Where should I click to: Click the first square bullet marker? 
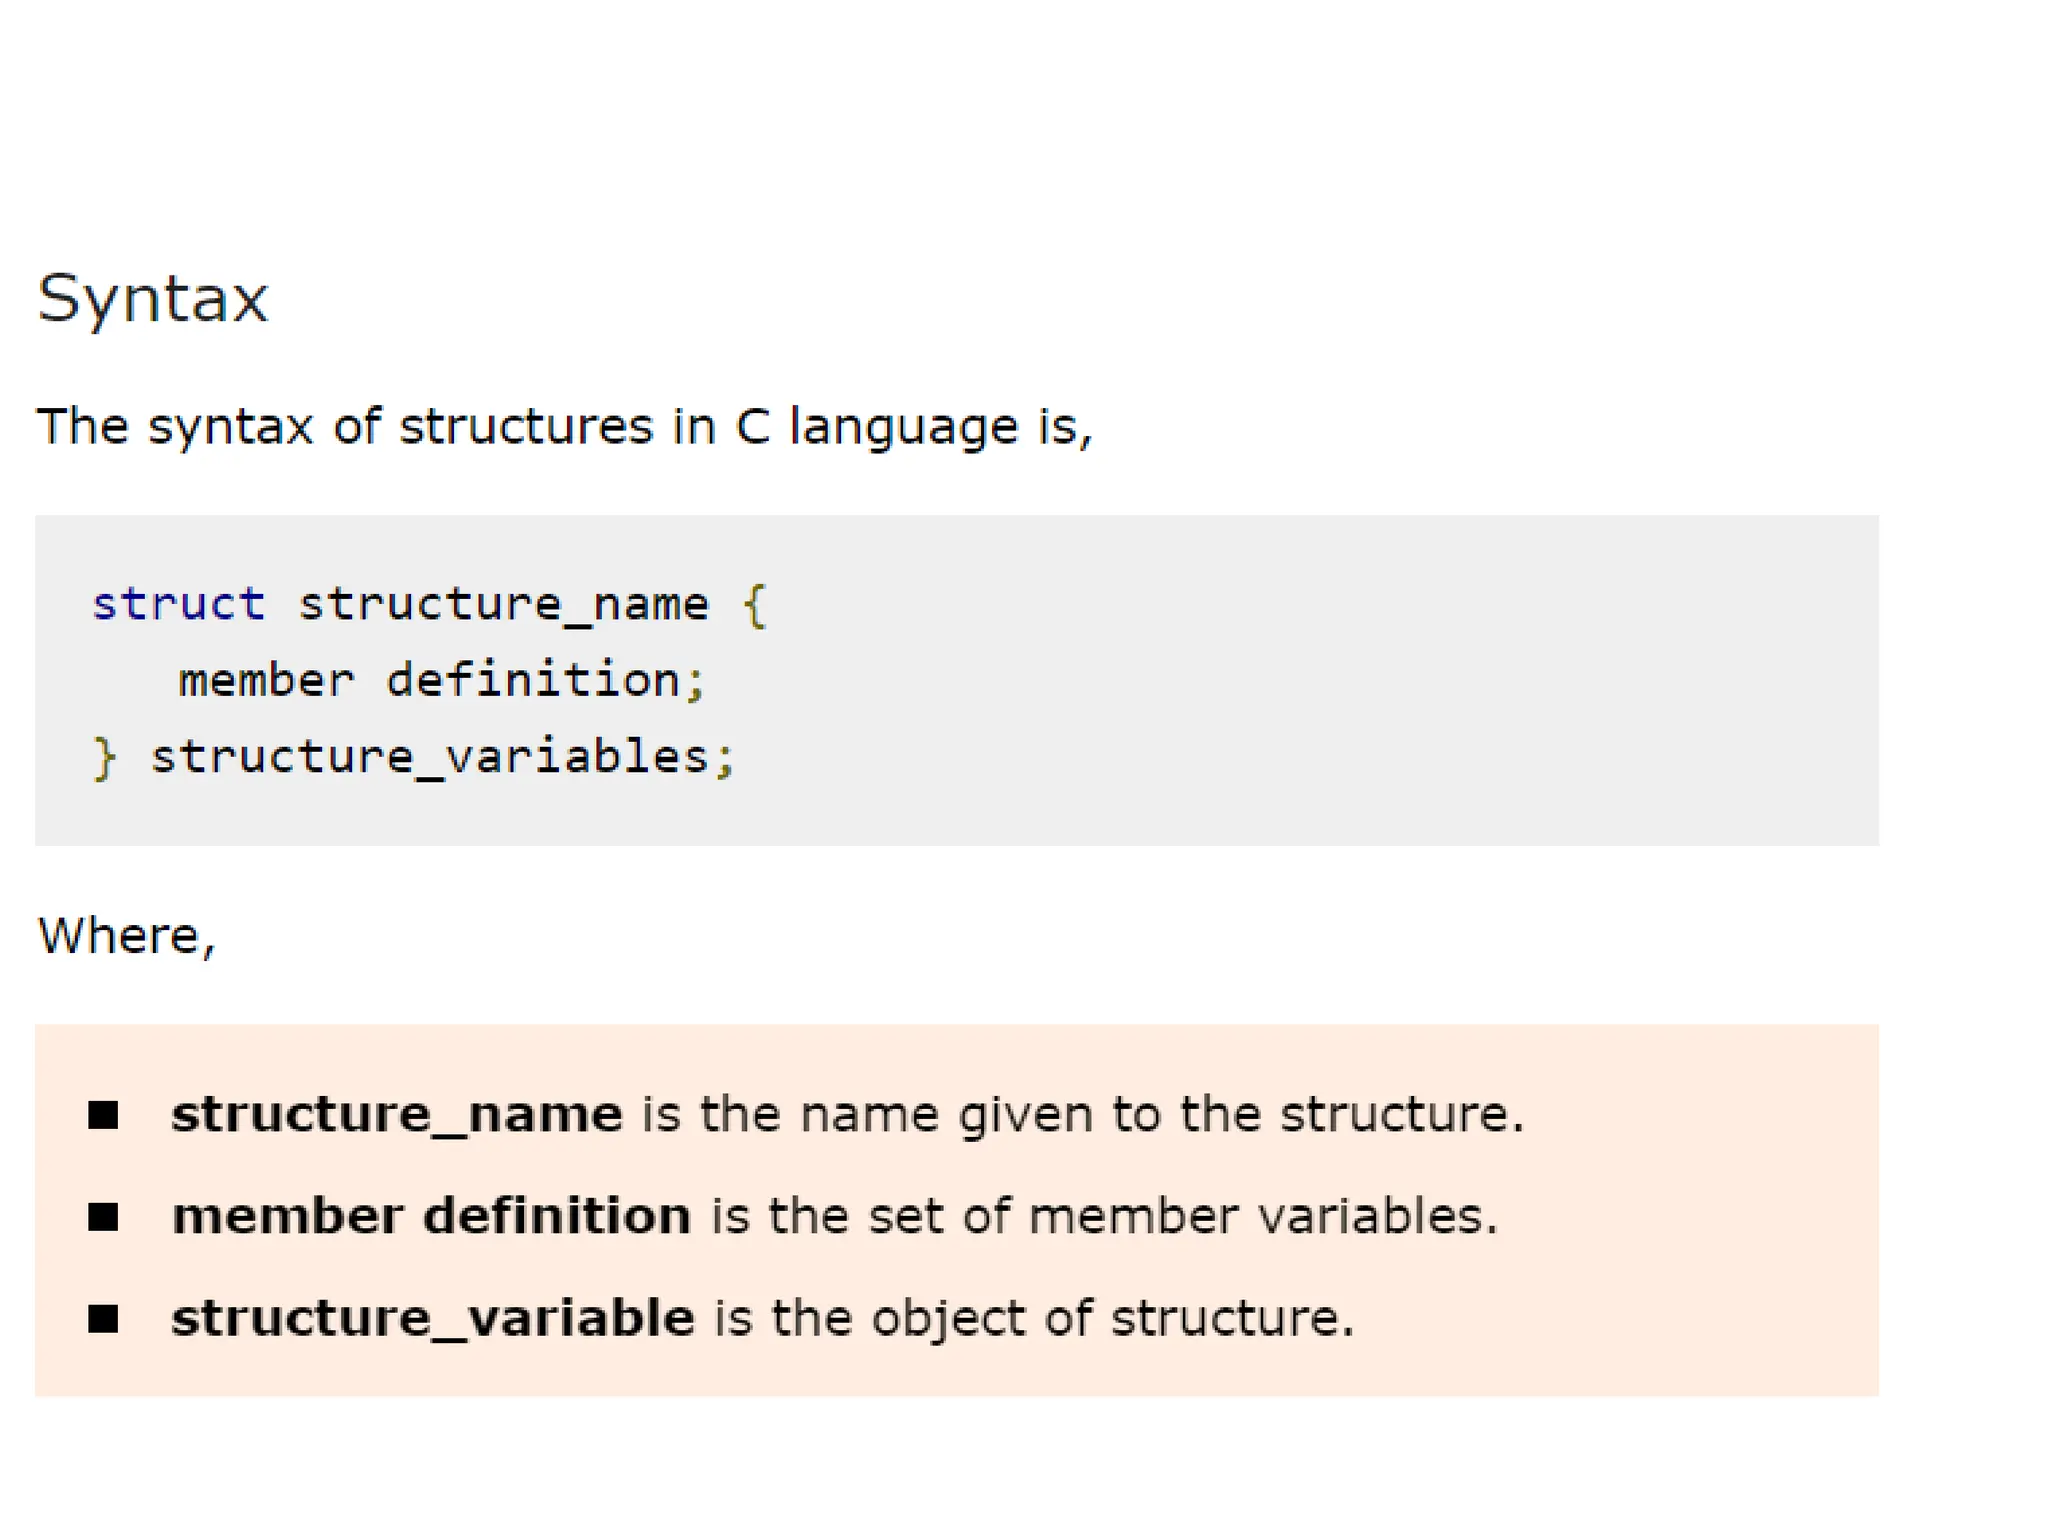click(x=103, y=1114)
